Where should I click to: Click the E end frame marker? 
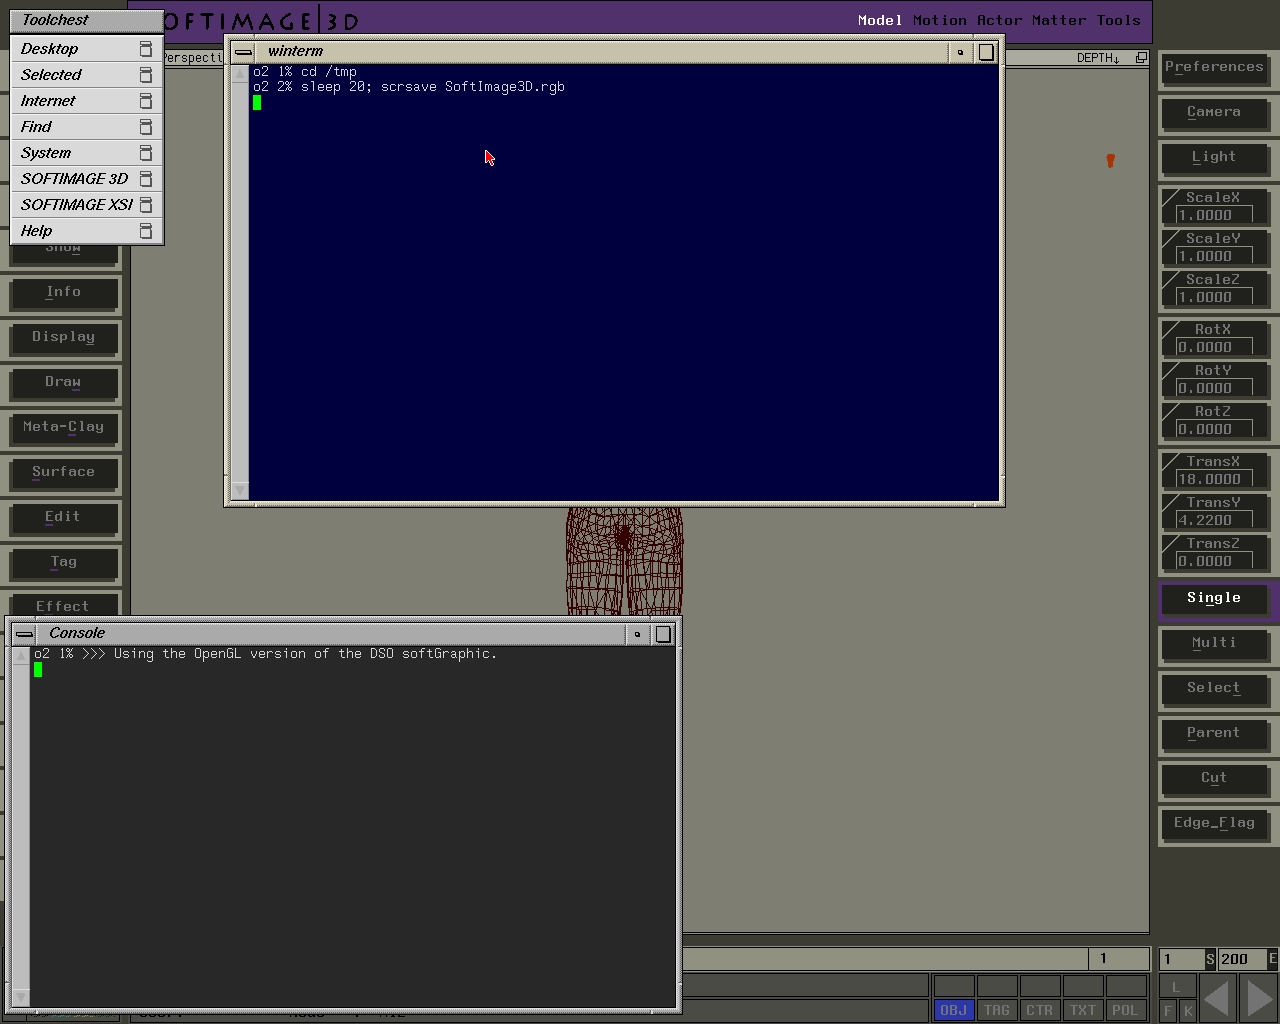pyautogui.click(x=1272, y=959)
